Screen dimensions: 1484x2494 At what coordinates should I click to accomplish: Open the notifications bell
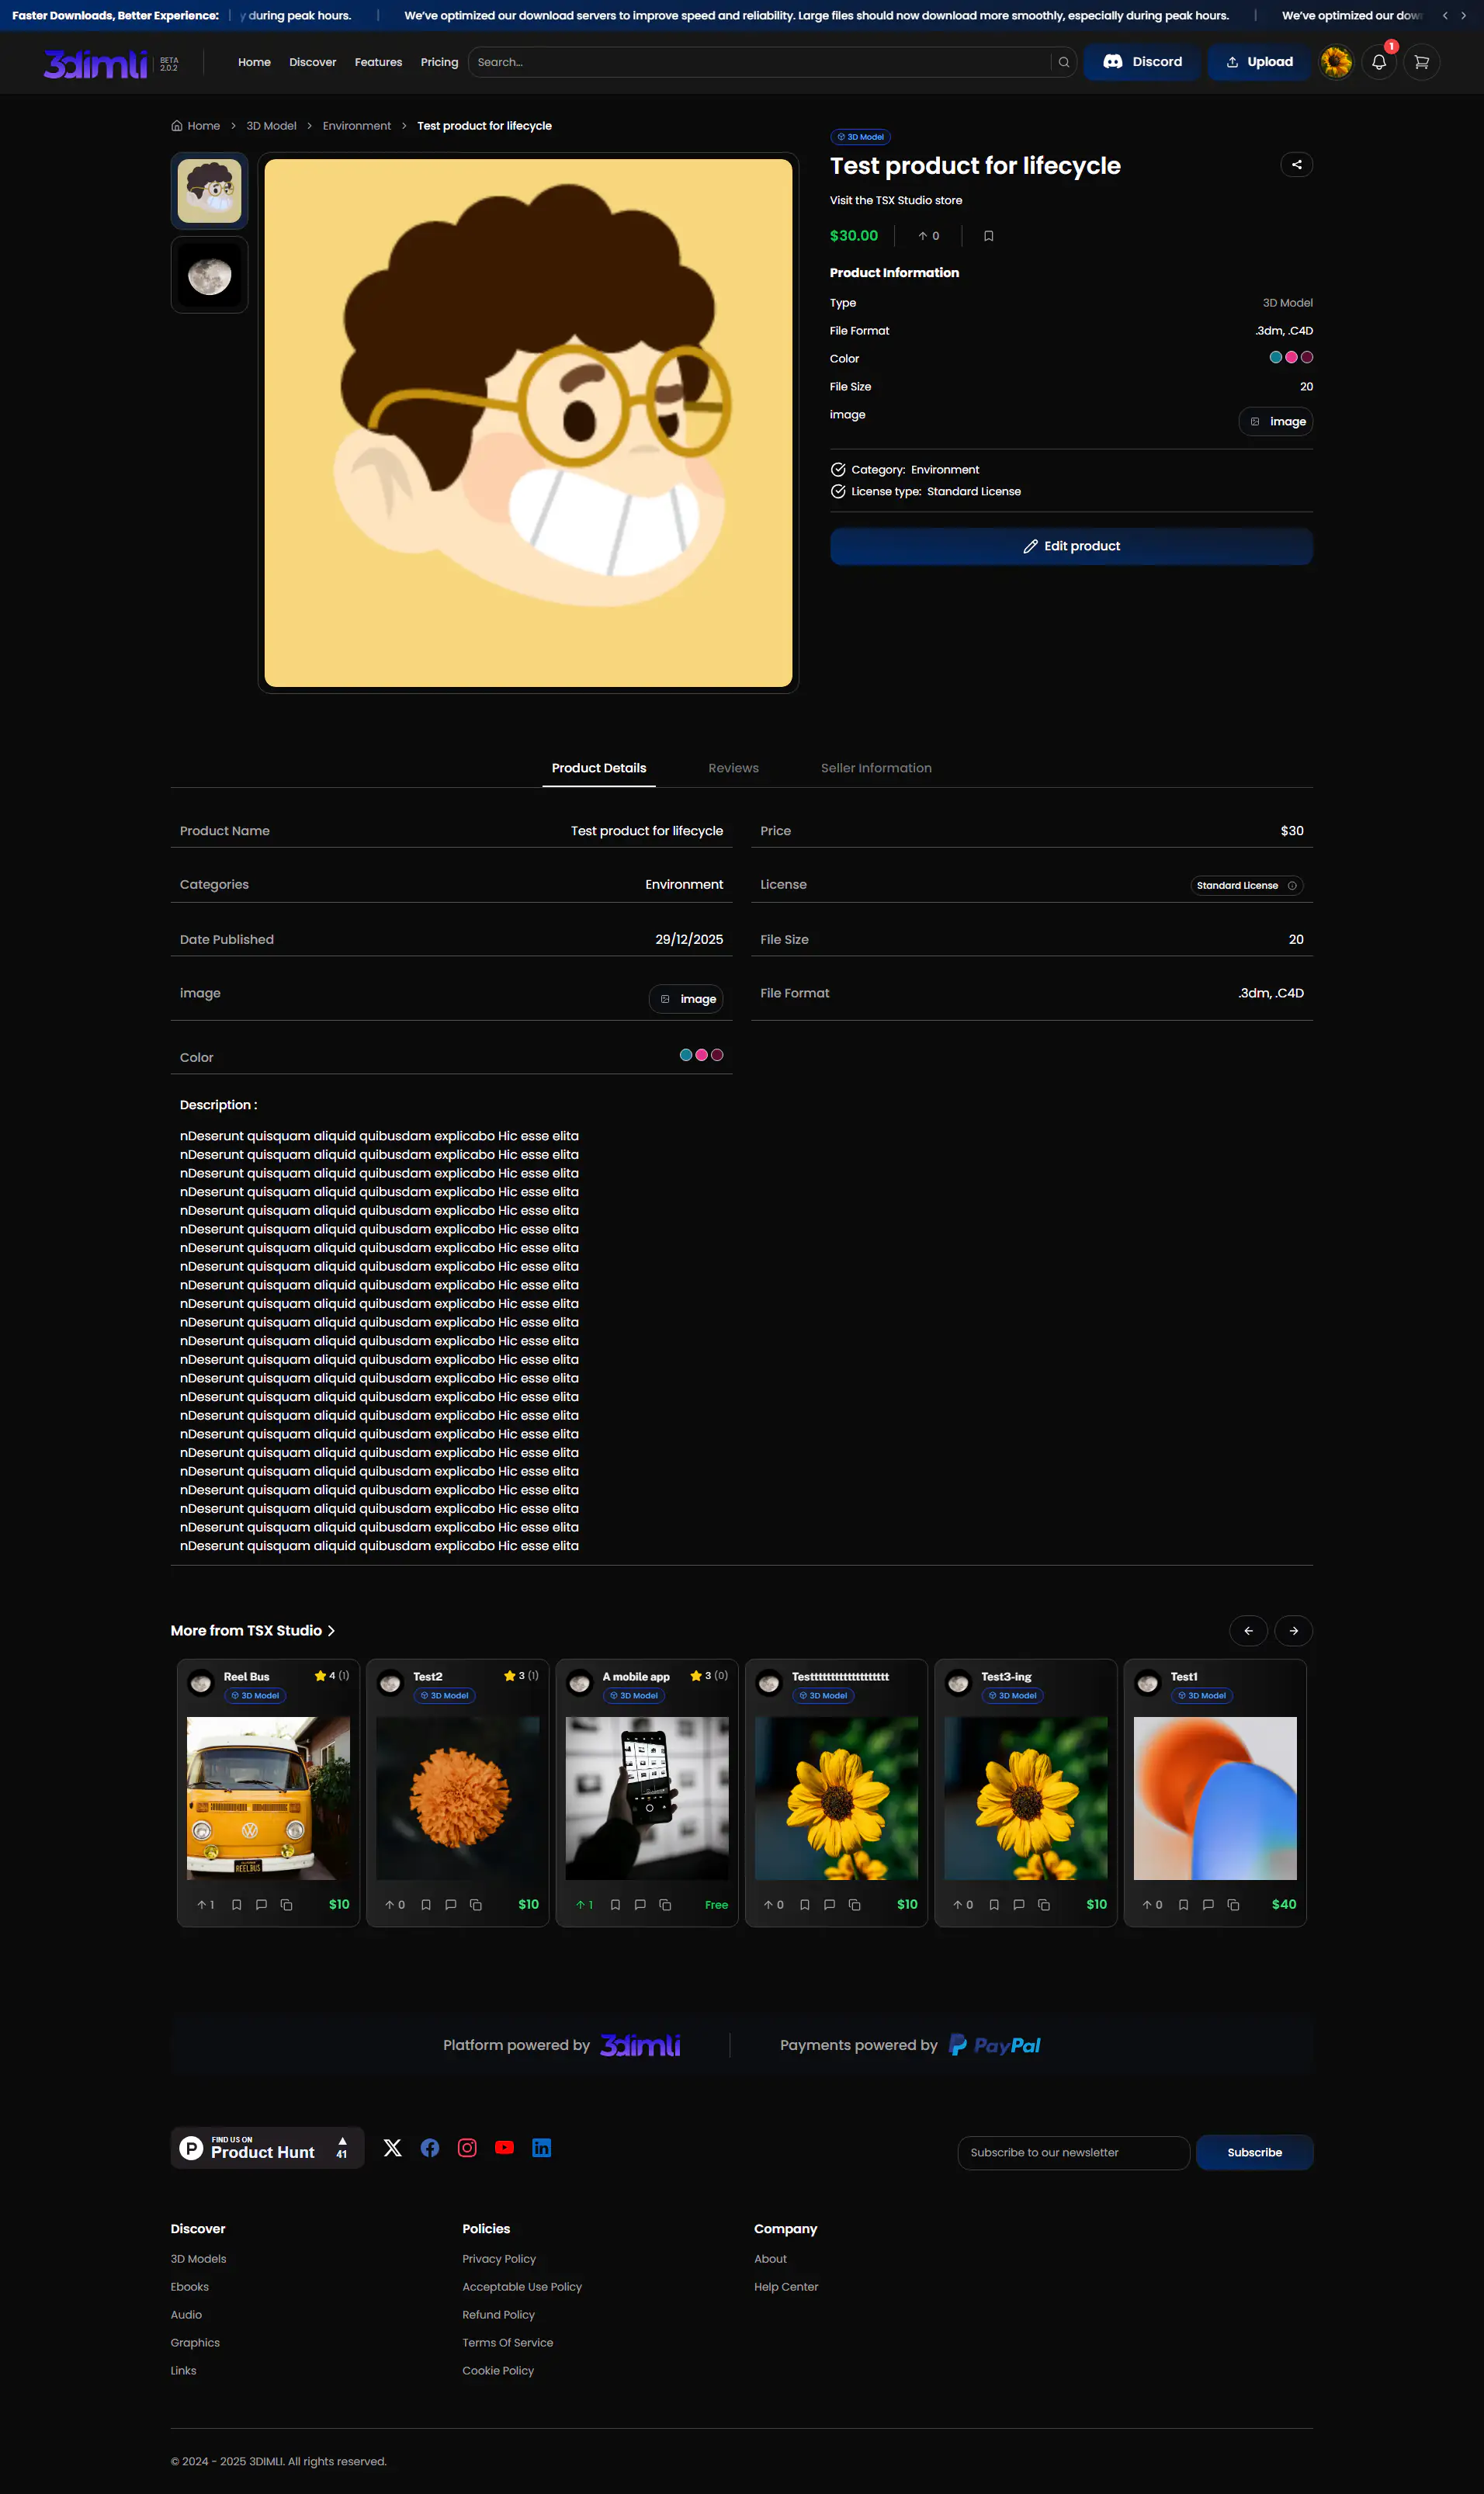coord(1378,62)
